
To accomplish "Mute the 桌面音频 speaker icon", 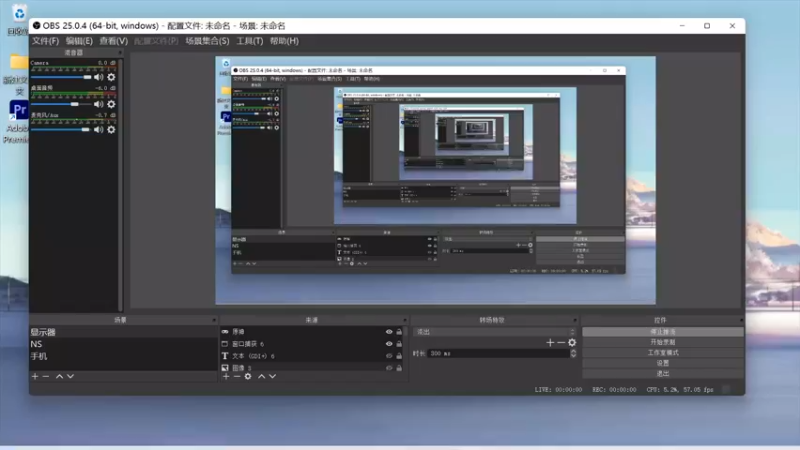I will pyautogui.click(x=98, y=104).
